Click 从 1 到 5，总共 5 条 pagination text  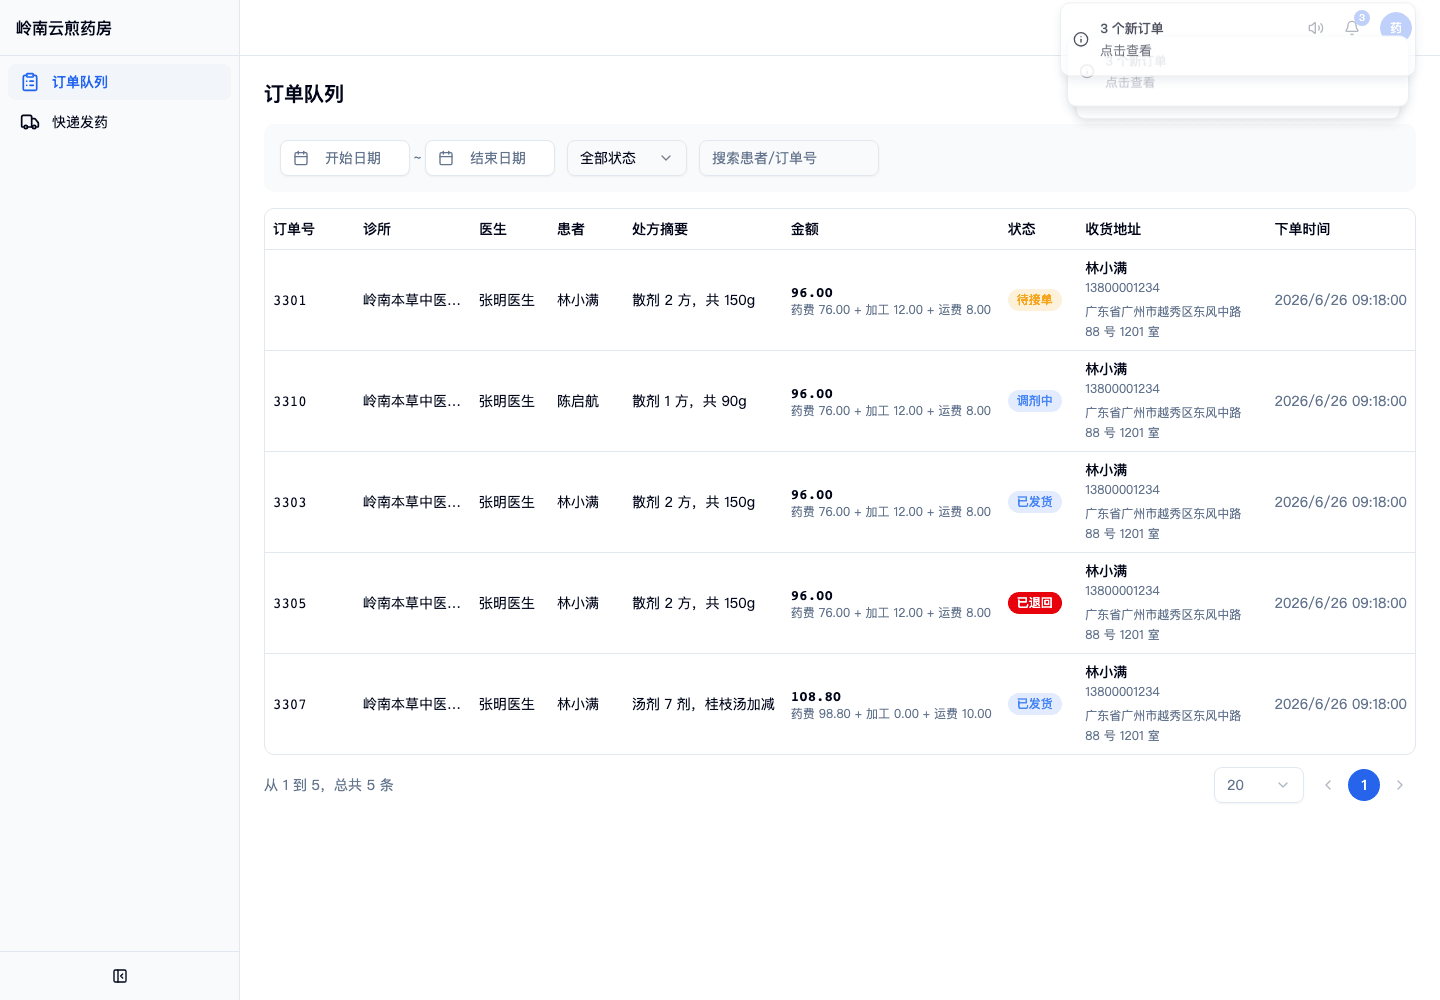pos(329,785)
